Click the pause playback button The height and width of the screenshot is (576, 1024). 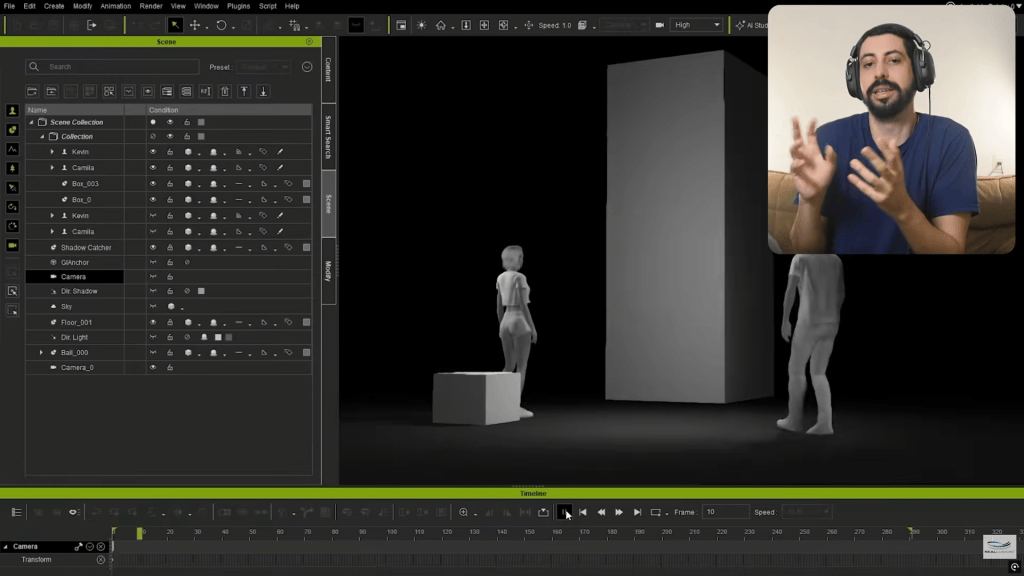click(x=564, y=512)
